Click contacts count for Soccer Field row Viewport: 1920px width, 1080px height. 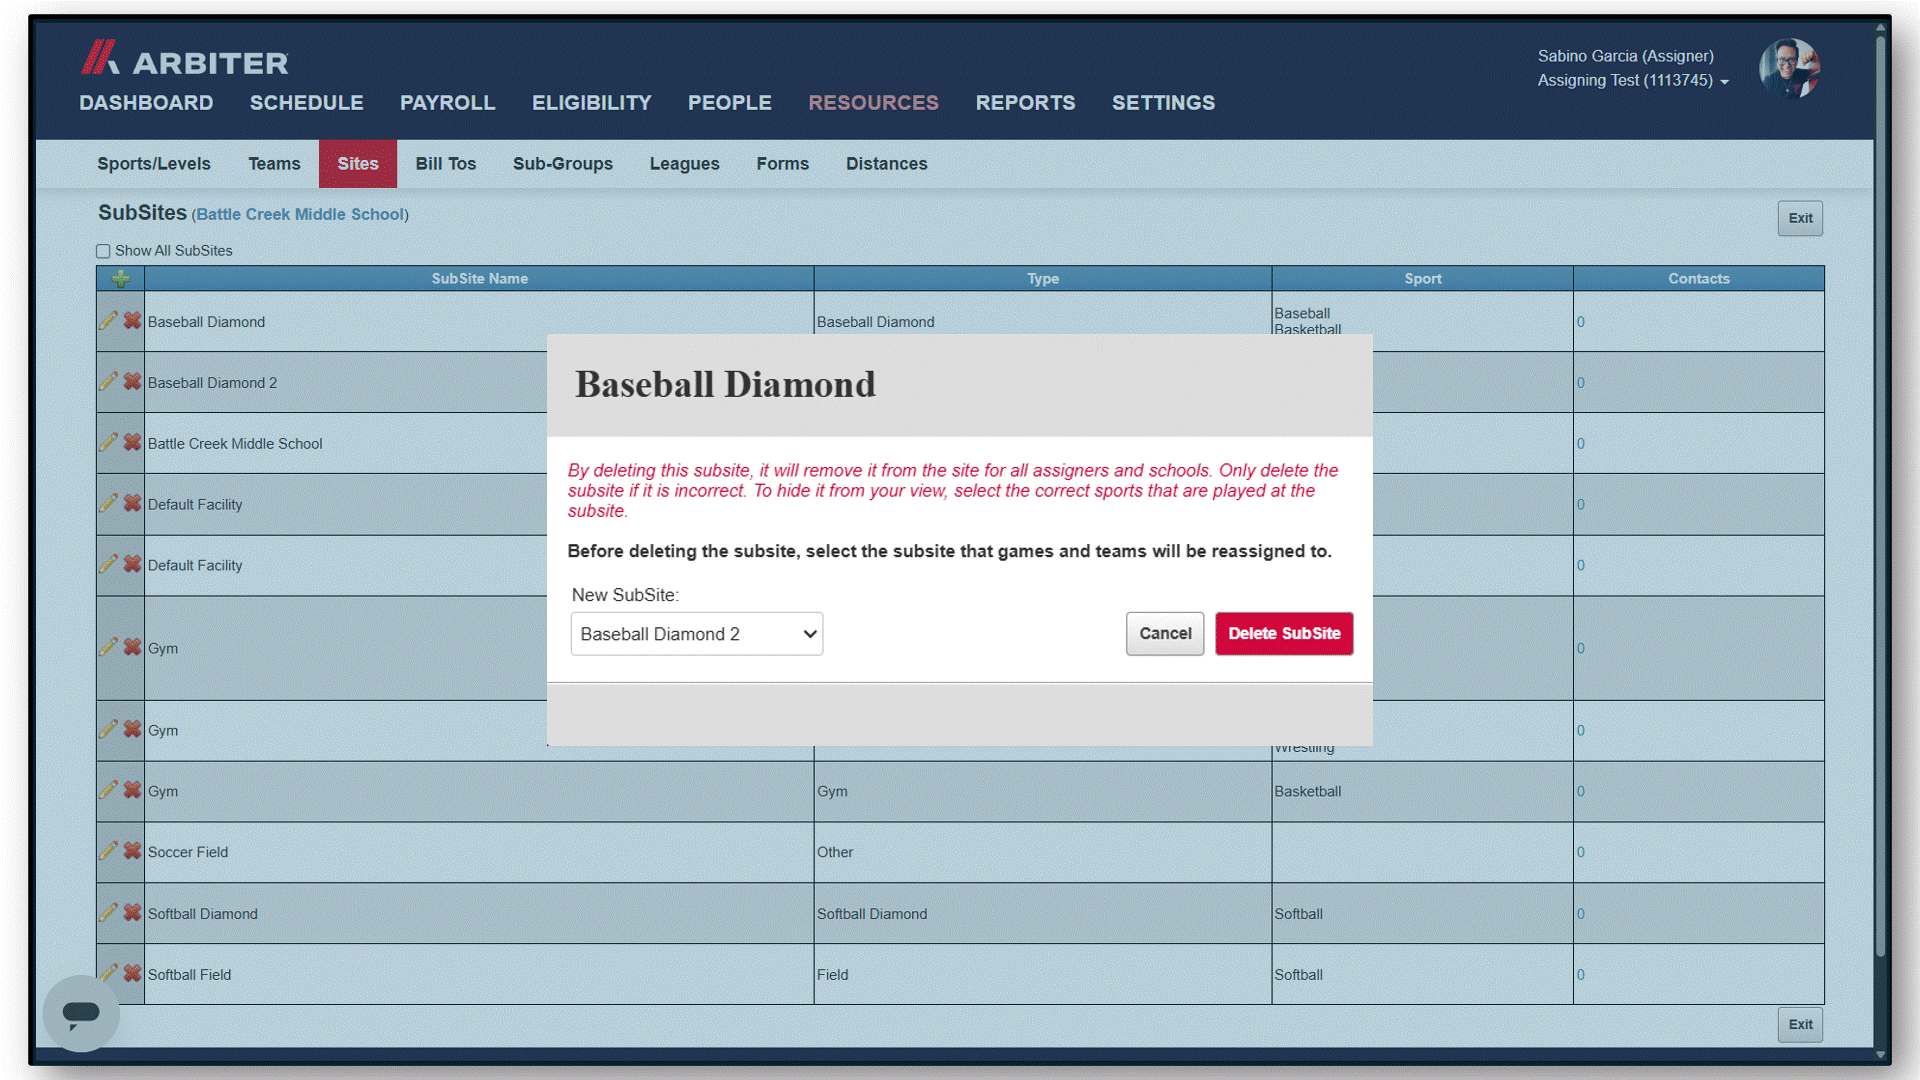(1581, 852)
